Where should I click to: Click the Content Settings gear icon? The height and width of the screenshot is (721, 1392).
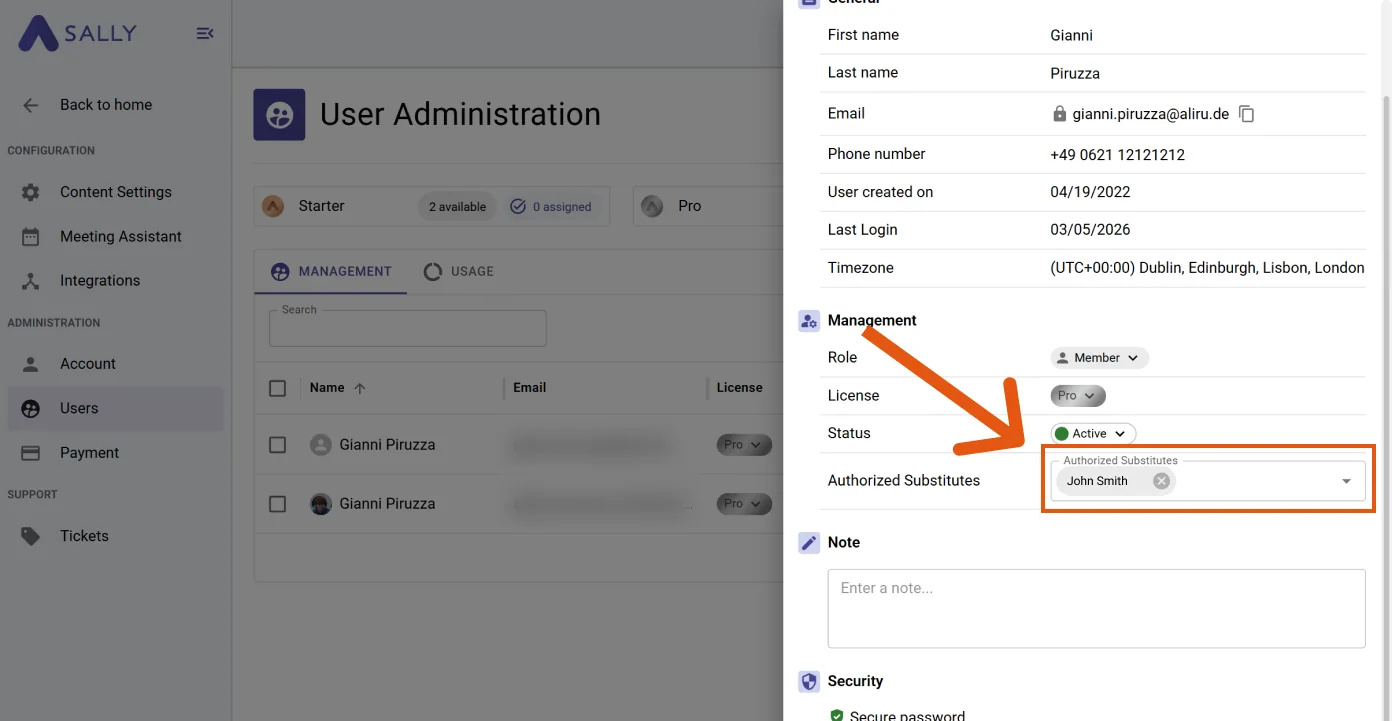[x=31, y=192]
